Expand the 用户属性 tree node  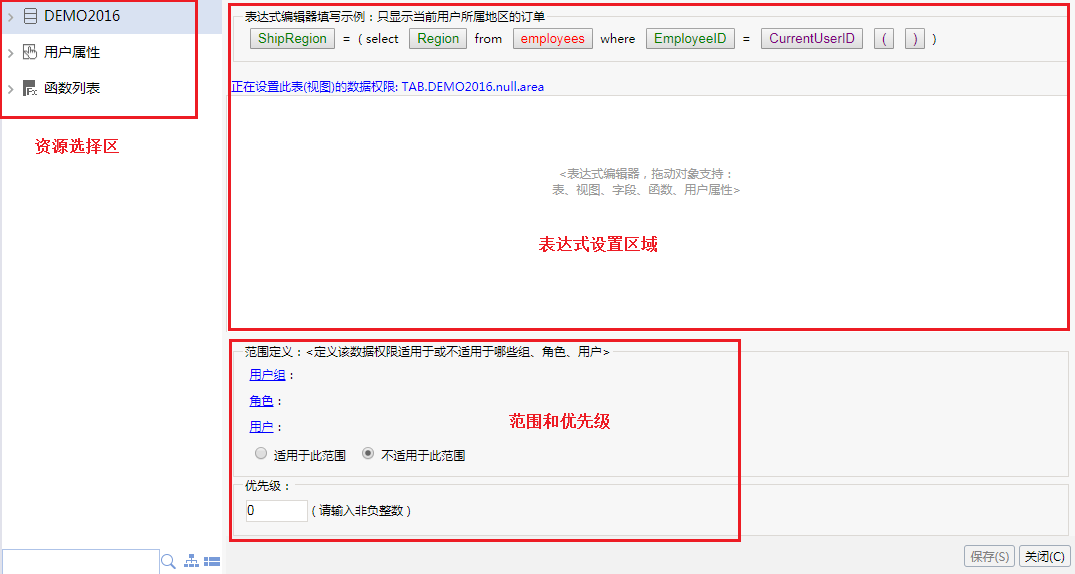(10, 53)
